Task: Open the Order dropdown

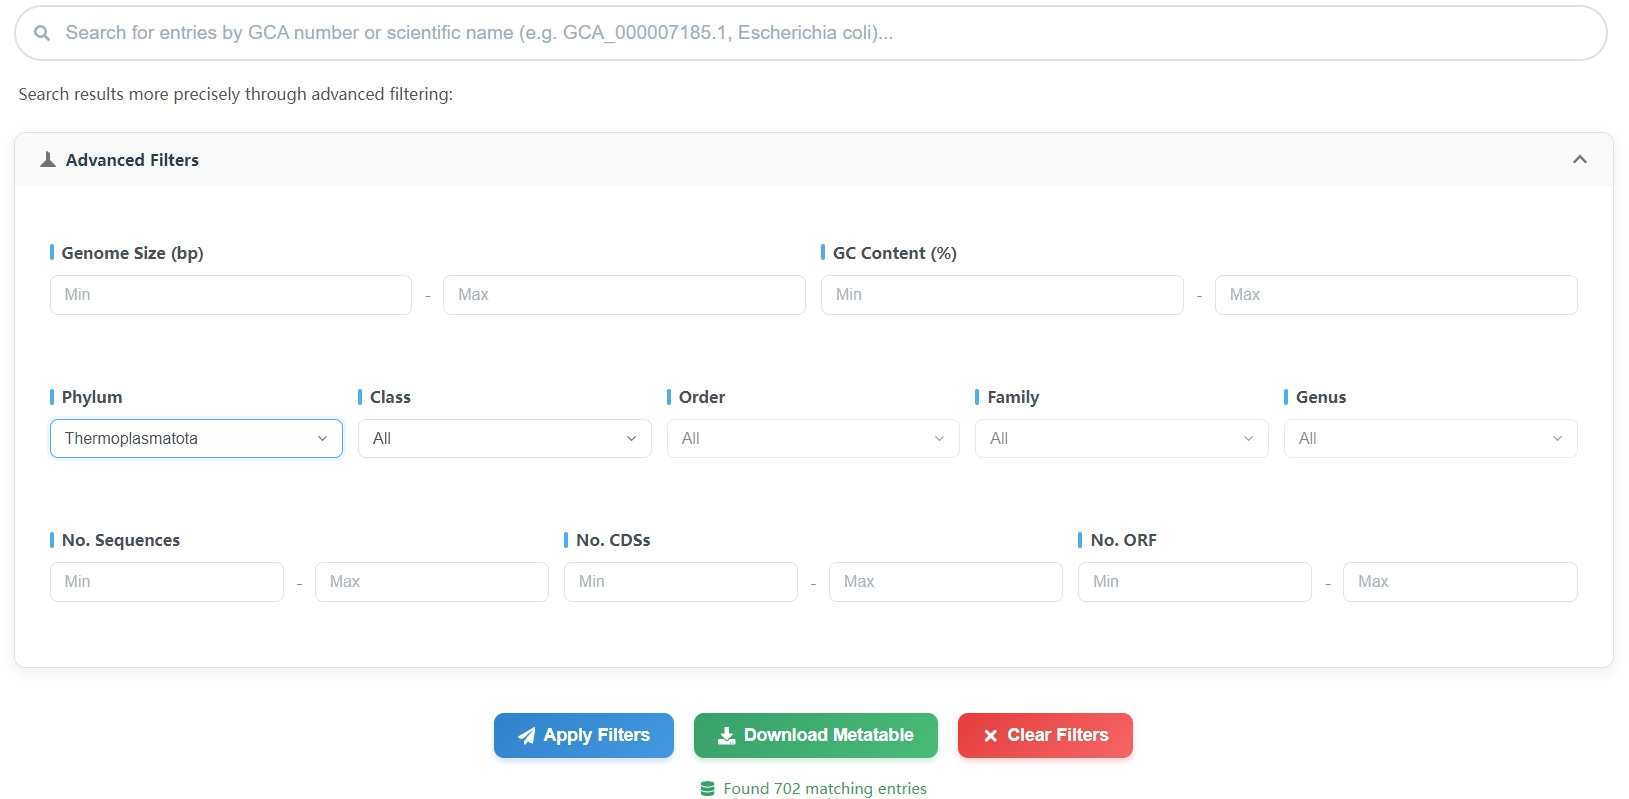Action: coord(813,439)
